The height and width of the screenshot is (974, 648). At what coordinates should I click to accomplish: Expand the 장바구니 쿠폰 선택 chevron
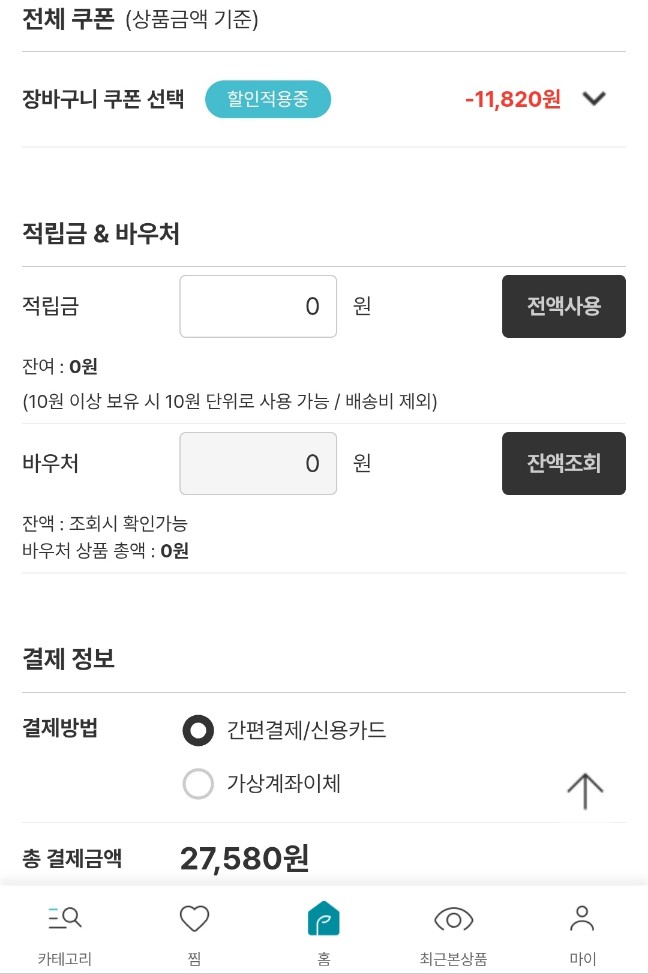[x=594, y=99]
